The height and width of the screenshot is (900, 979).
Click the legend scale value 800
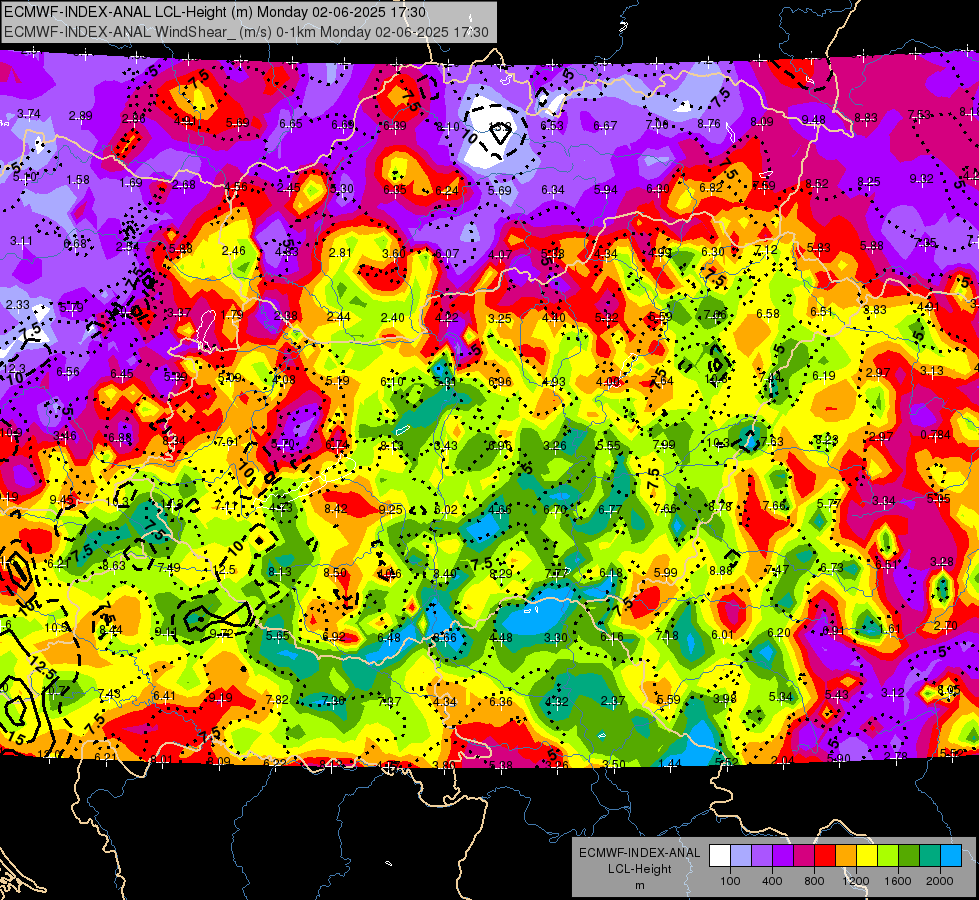(814, 881)
